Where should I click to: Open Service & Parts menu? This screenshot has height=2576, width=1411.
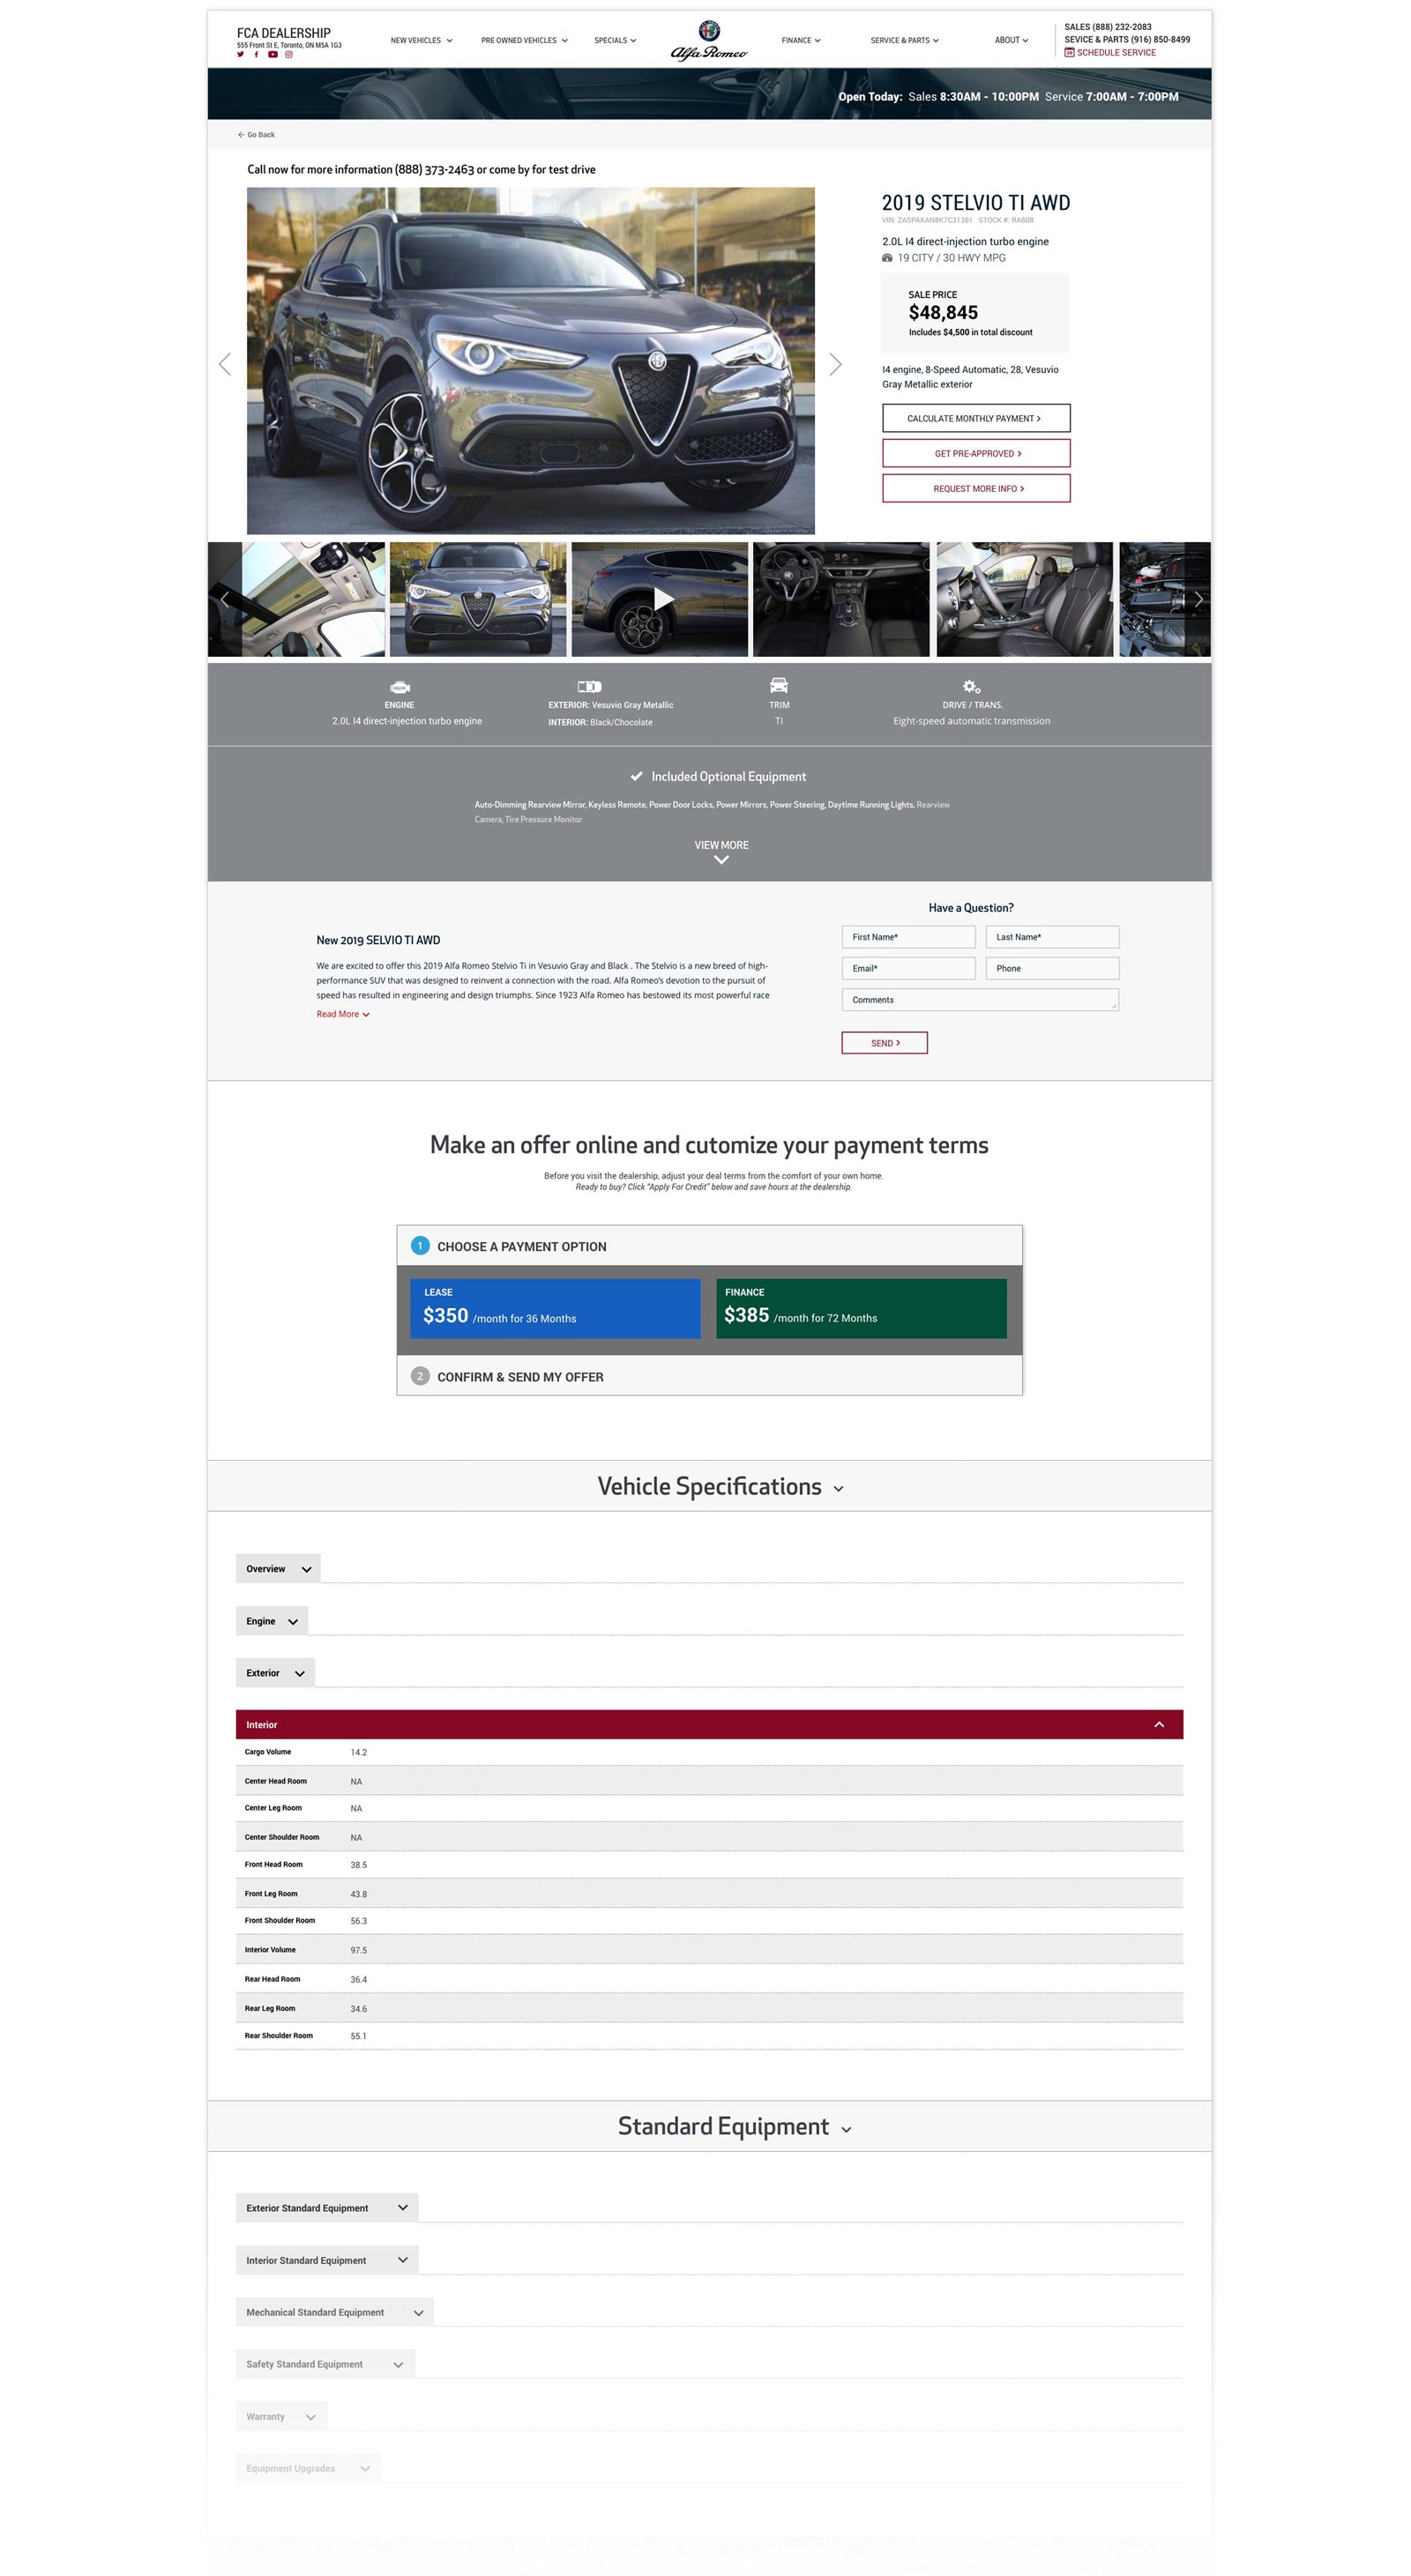click(904, 41)
